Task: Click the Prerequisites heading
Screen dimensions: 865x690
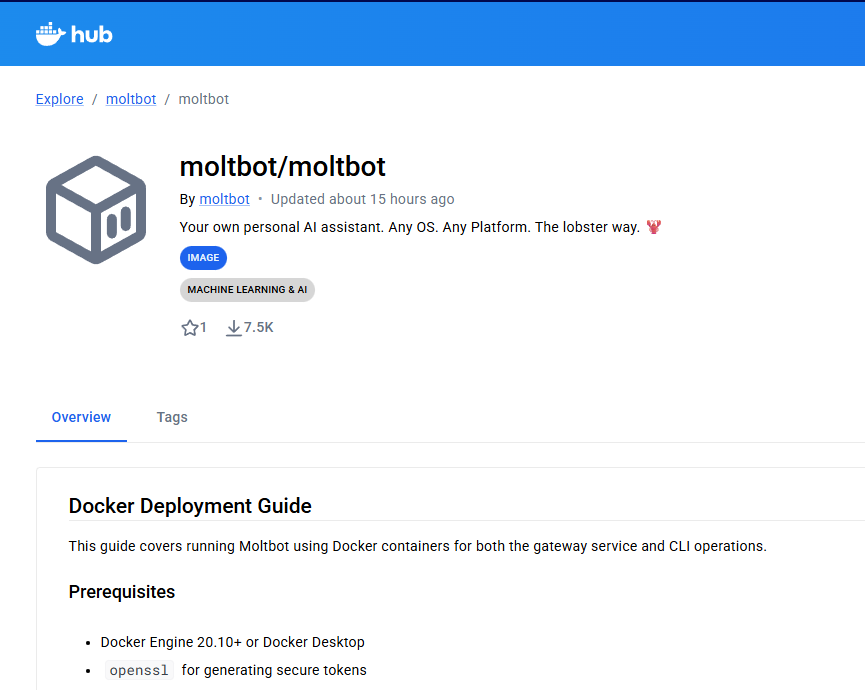Action: [121, 592]
